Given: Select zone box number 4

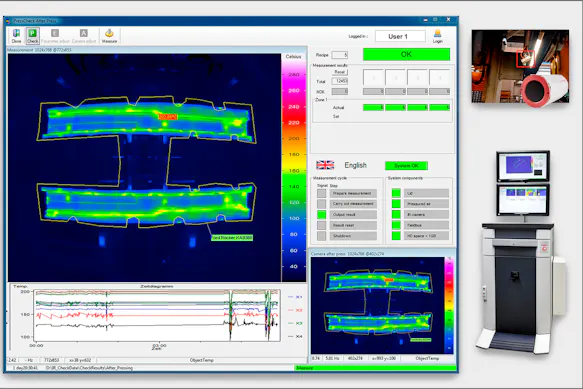Looking at the screenshot, I should pyautogui.click(x=439, y=78).
